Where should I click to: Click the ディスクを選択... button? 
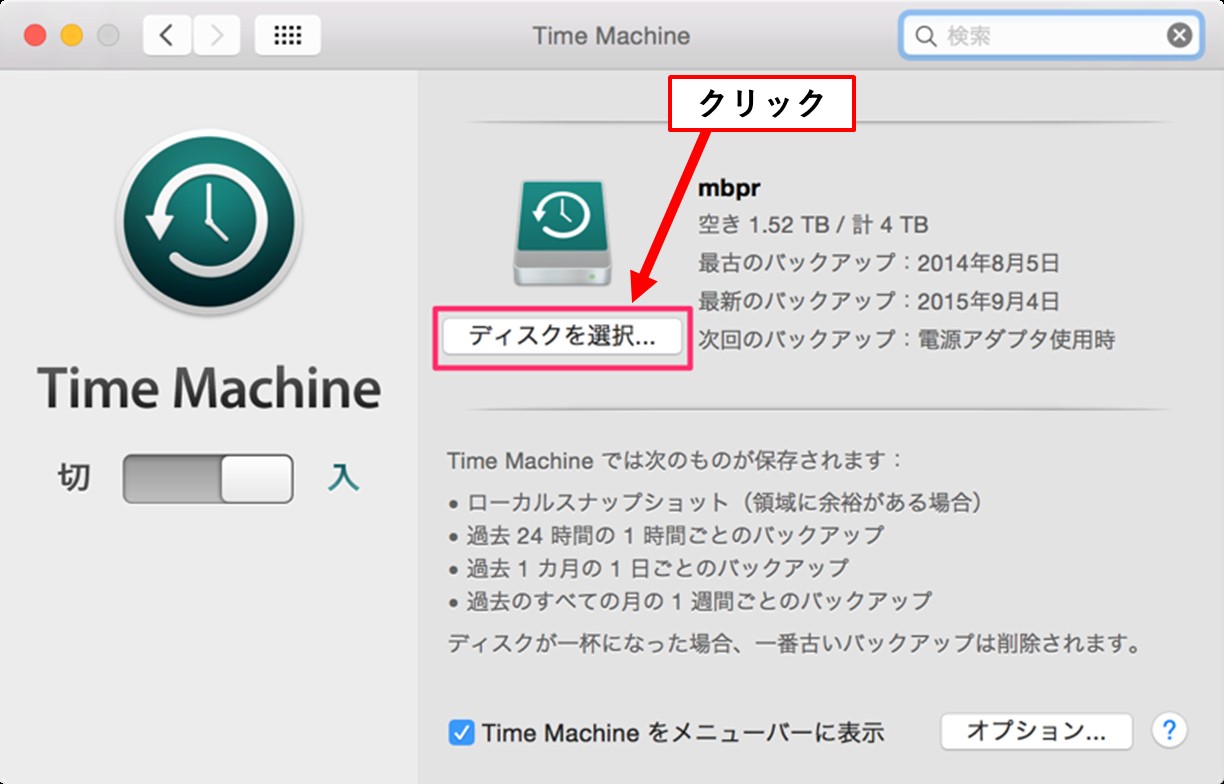click(x=562, y=337)
